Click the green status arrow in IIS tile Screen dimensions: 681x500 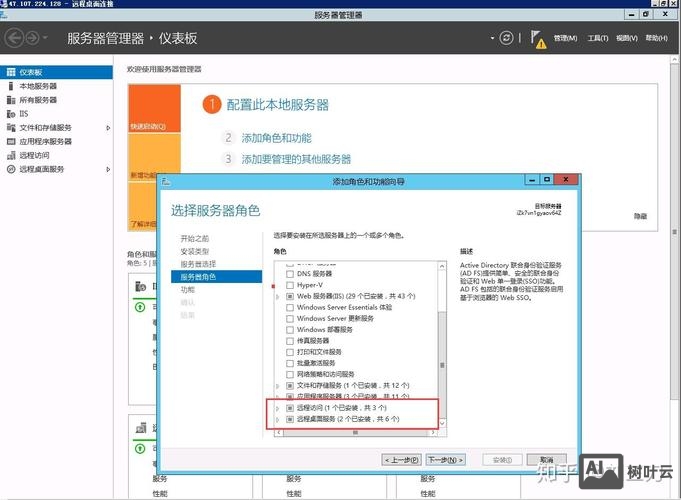tap(140, 307)
